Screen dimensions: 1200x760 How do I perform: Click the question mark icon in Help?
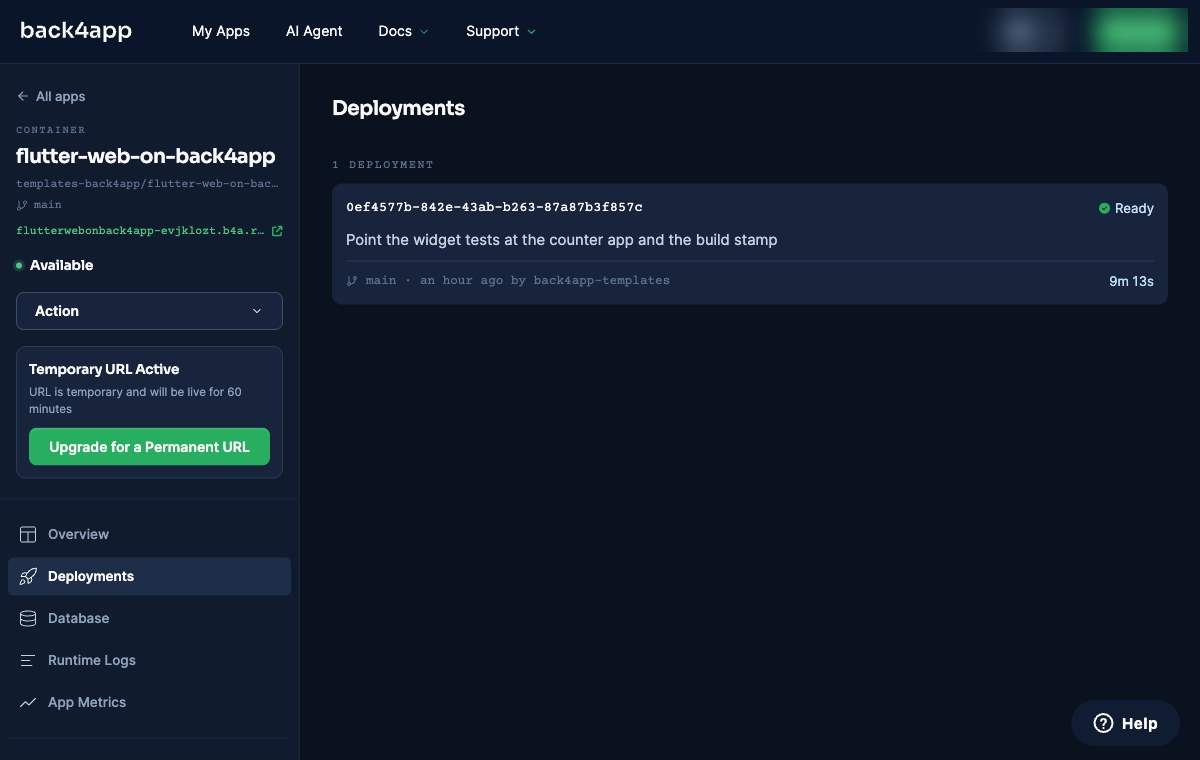click(x=1103, y=723)
